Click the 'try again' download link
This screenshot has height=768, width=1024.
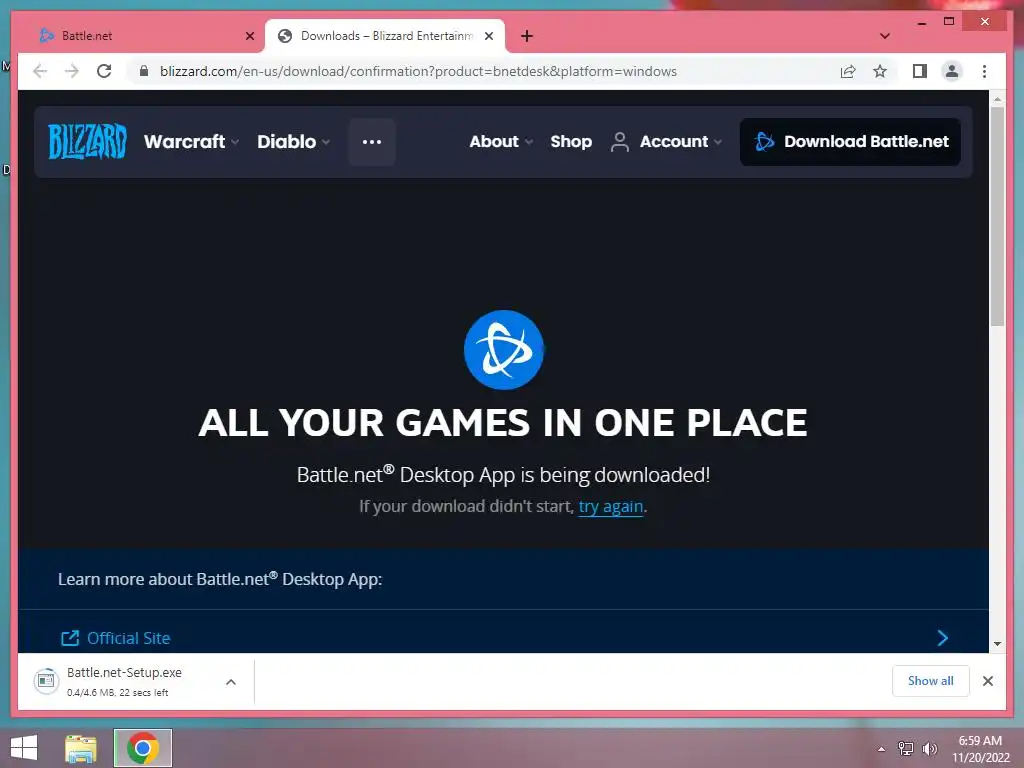point(611,506)
